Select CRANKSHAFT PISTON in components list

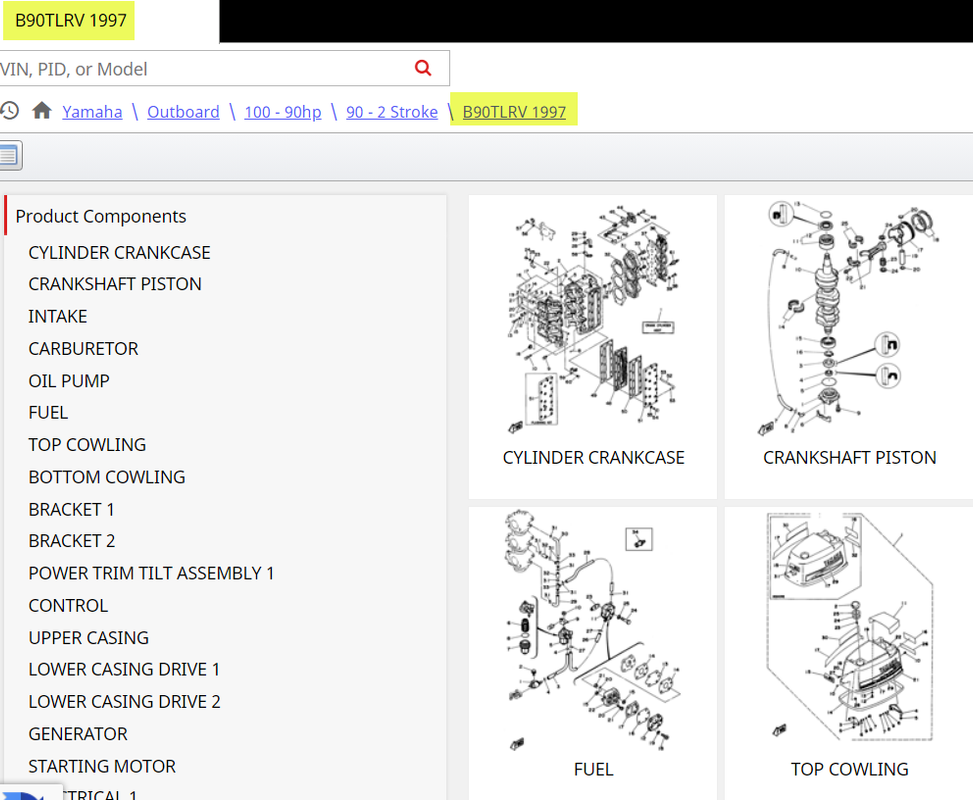pyautogui.click(x=115, y=284)
